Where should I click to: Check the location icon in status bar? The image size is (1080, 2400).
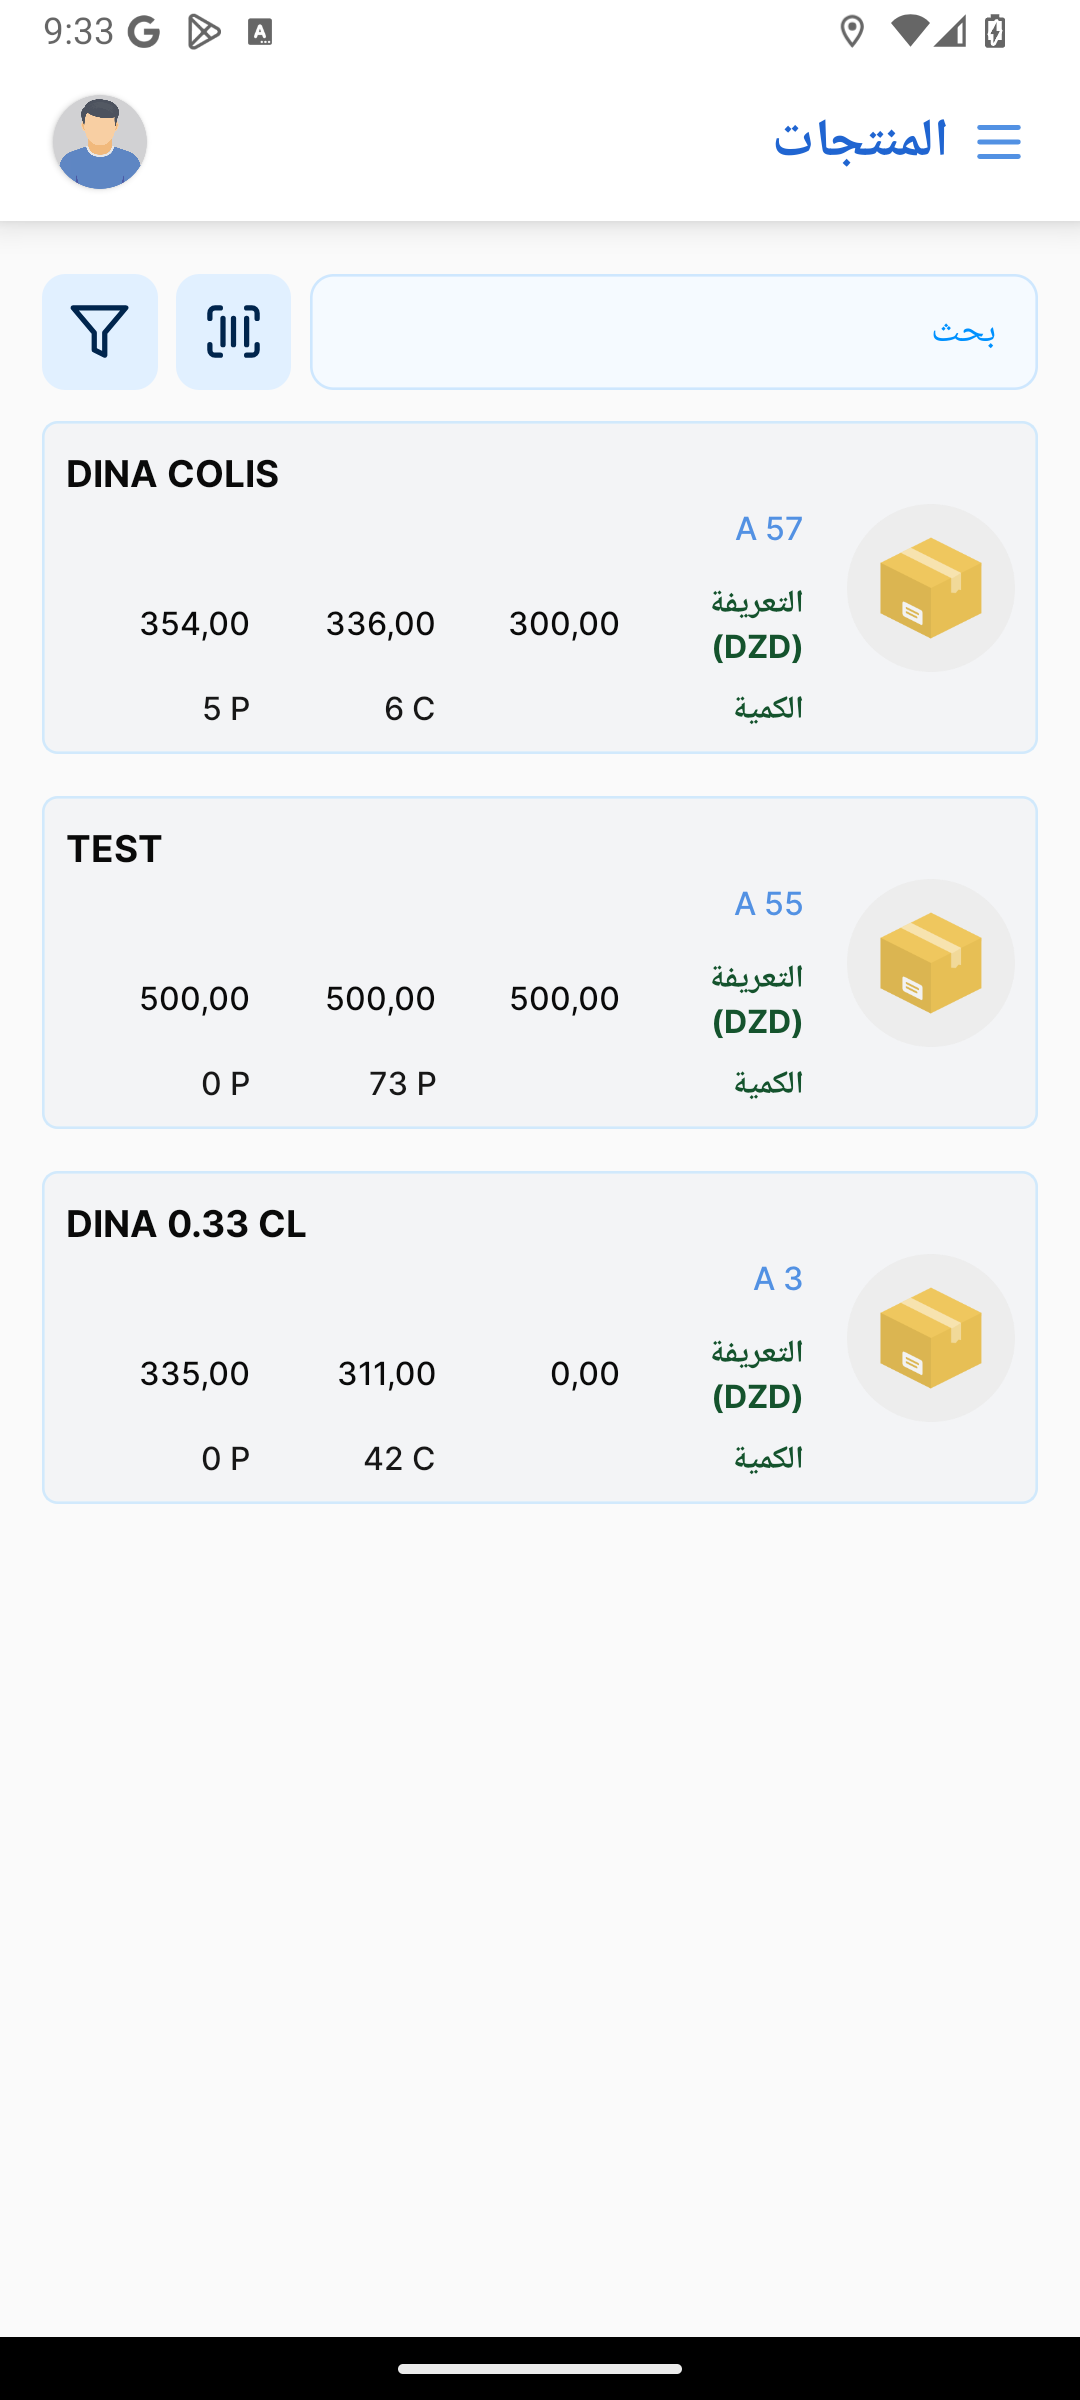[x=852, y=32]
